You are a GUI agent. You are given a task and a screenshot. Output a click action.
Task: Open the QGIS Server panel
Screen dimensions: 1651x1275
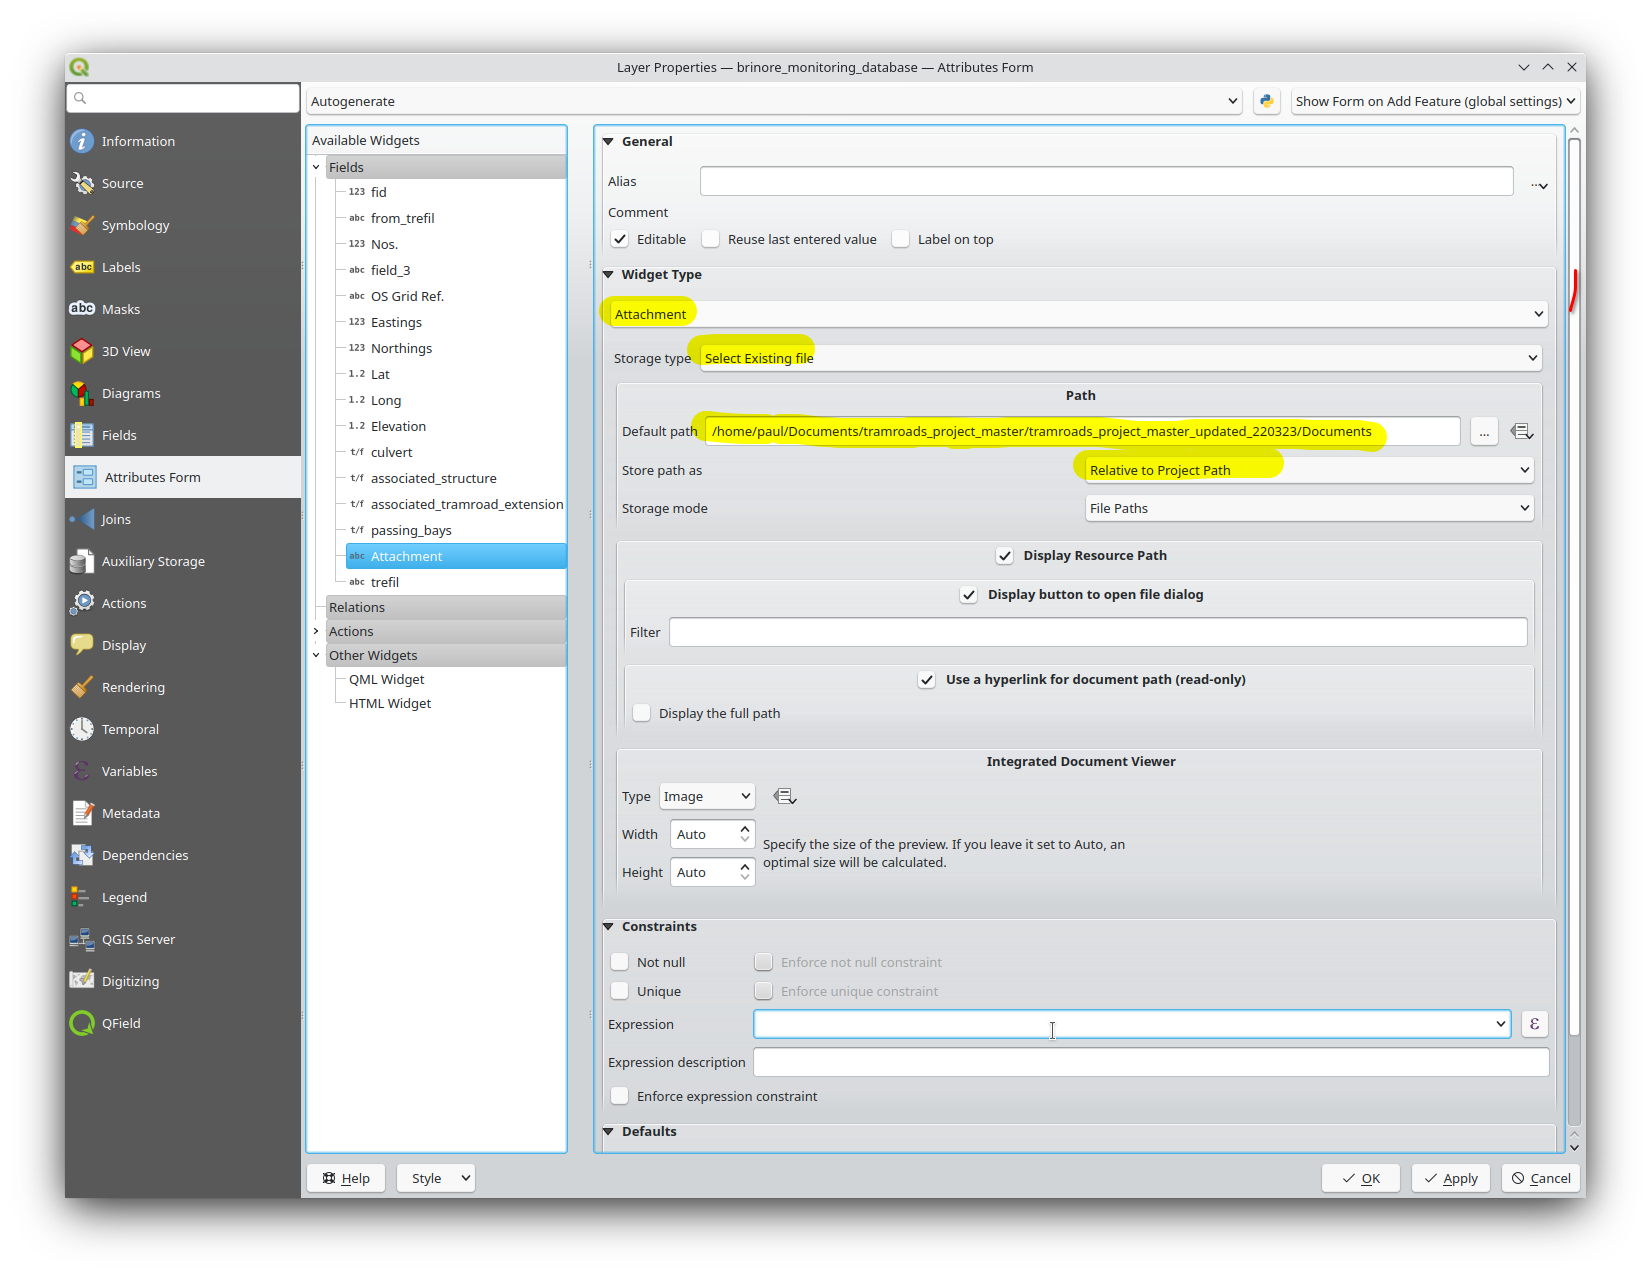pos(137,939)
